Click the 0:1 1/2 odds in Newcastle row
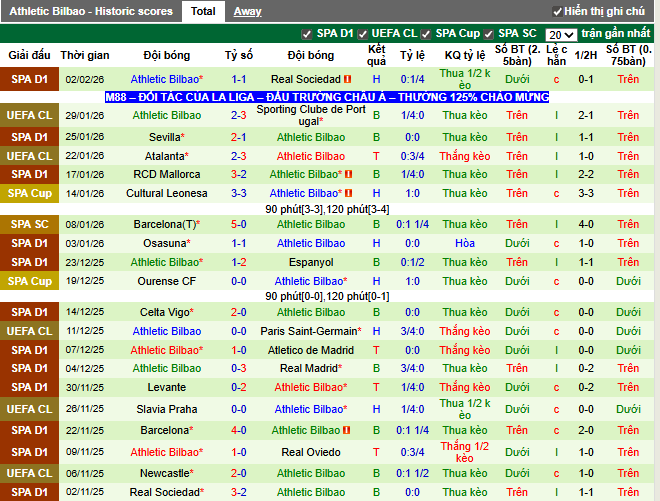The width and height of the screenshot is (660, 501). [412, 473]
